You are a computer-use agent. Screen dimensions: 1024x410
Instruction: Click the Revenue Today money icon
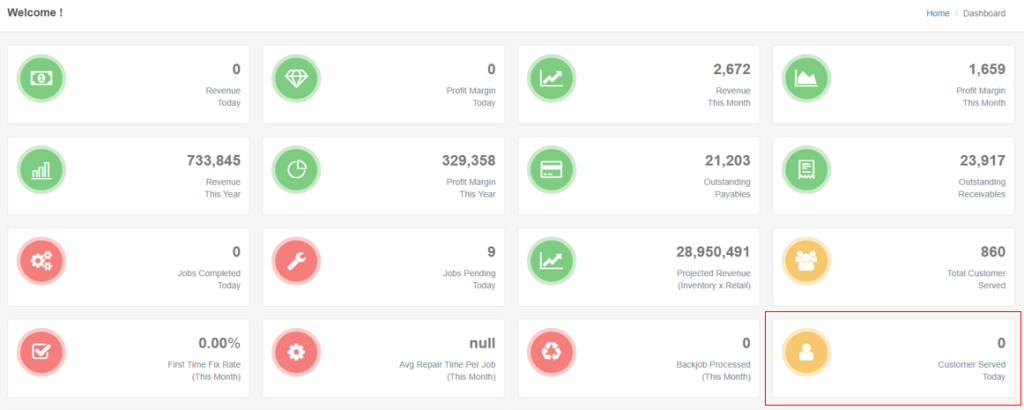tap(41, 79)
